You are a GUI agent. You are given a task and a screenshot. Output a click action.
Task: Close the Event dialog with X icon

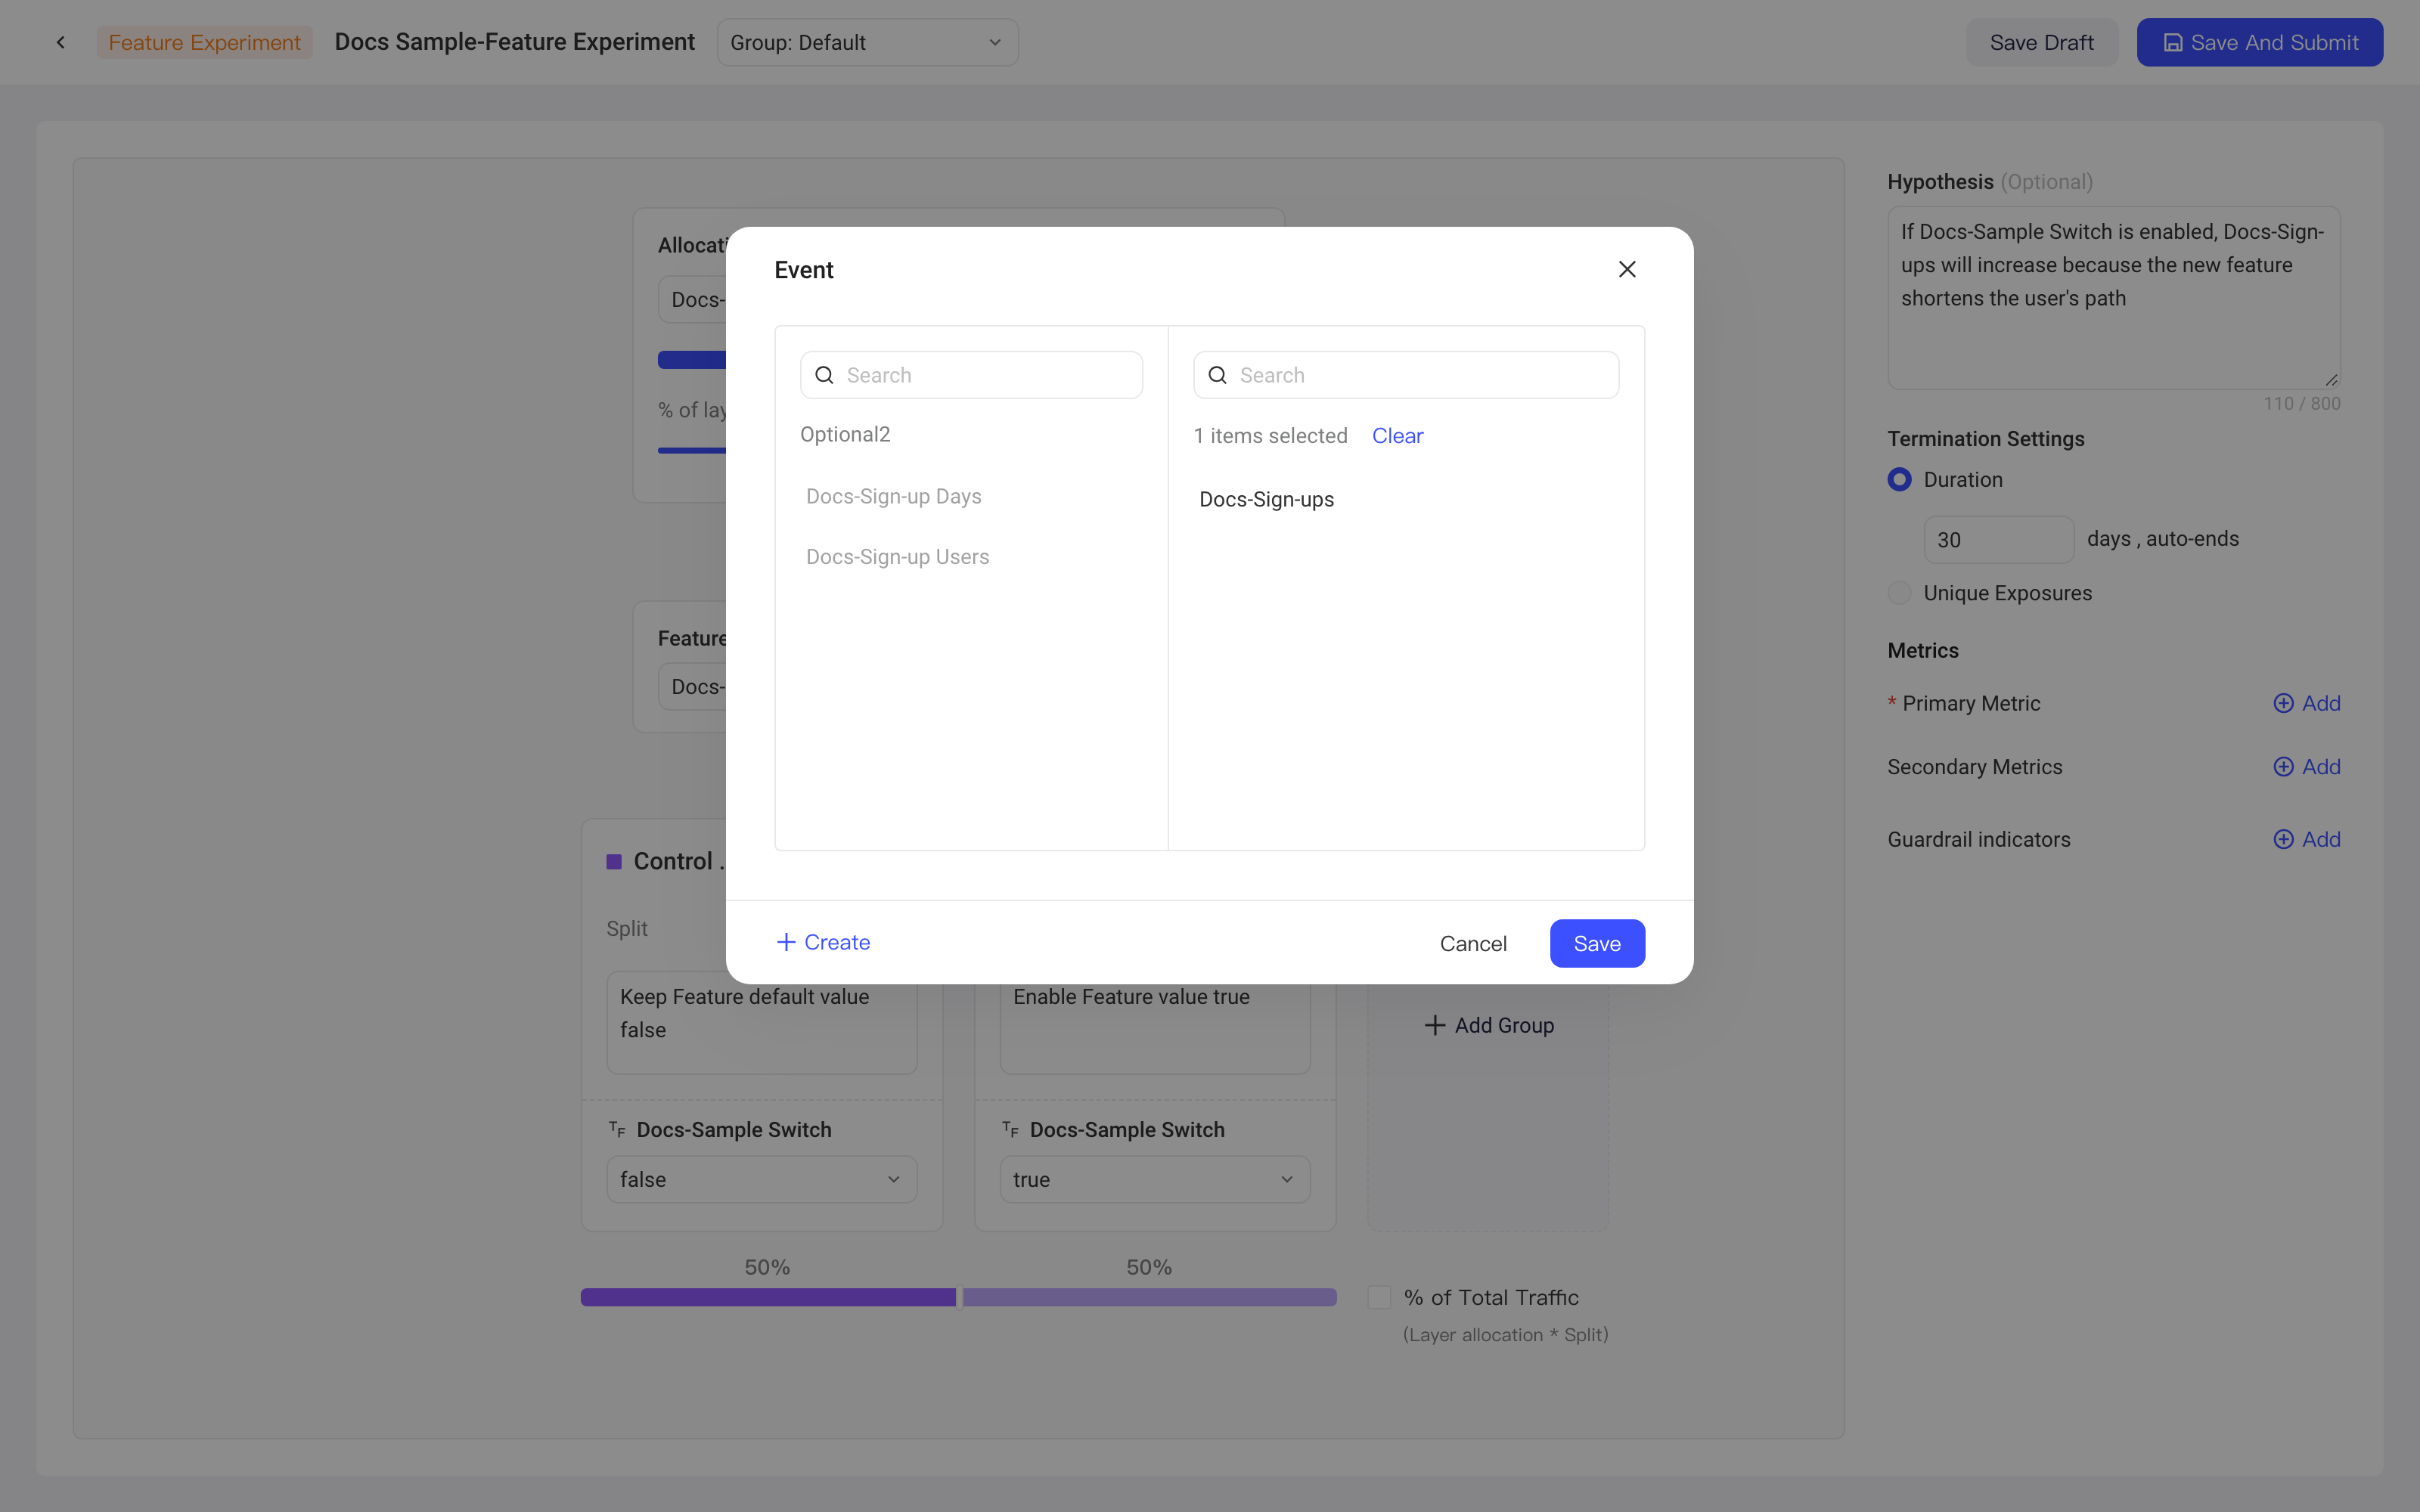[x=1627, y=269]
